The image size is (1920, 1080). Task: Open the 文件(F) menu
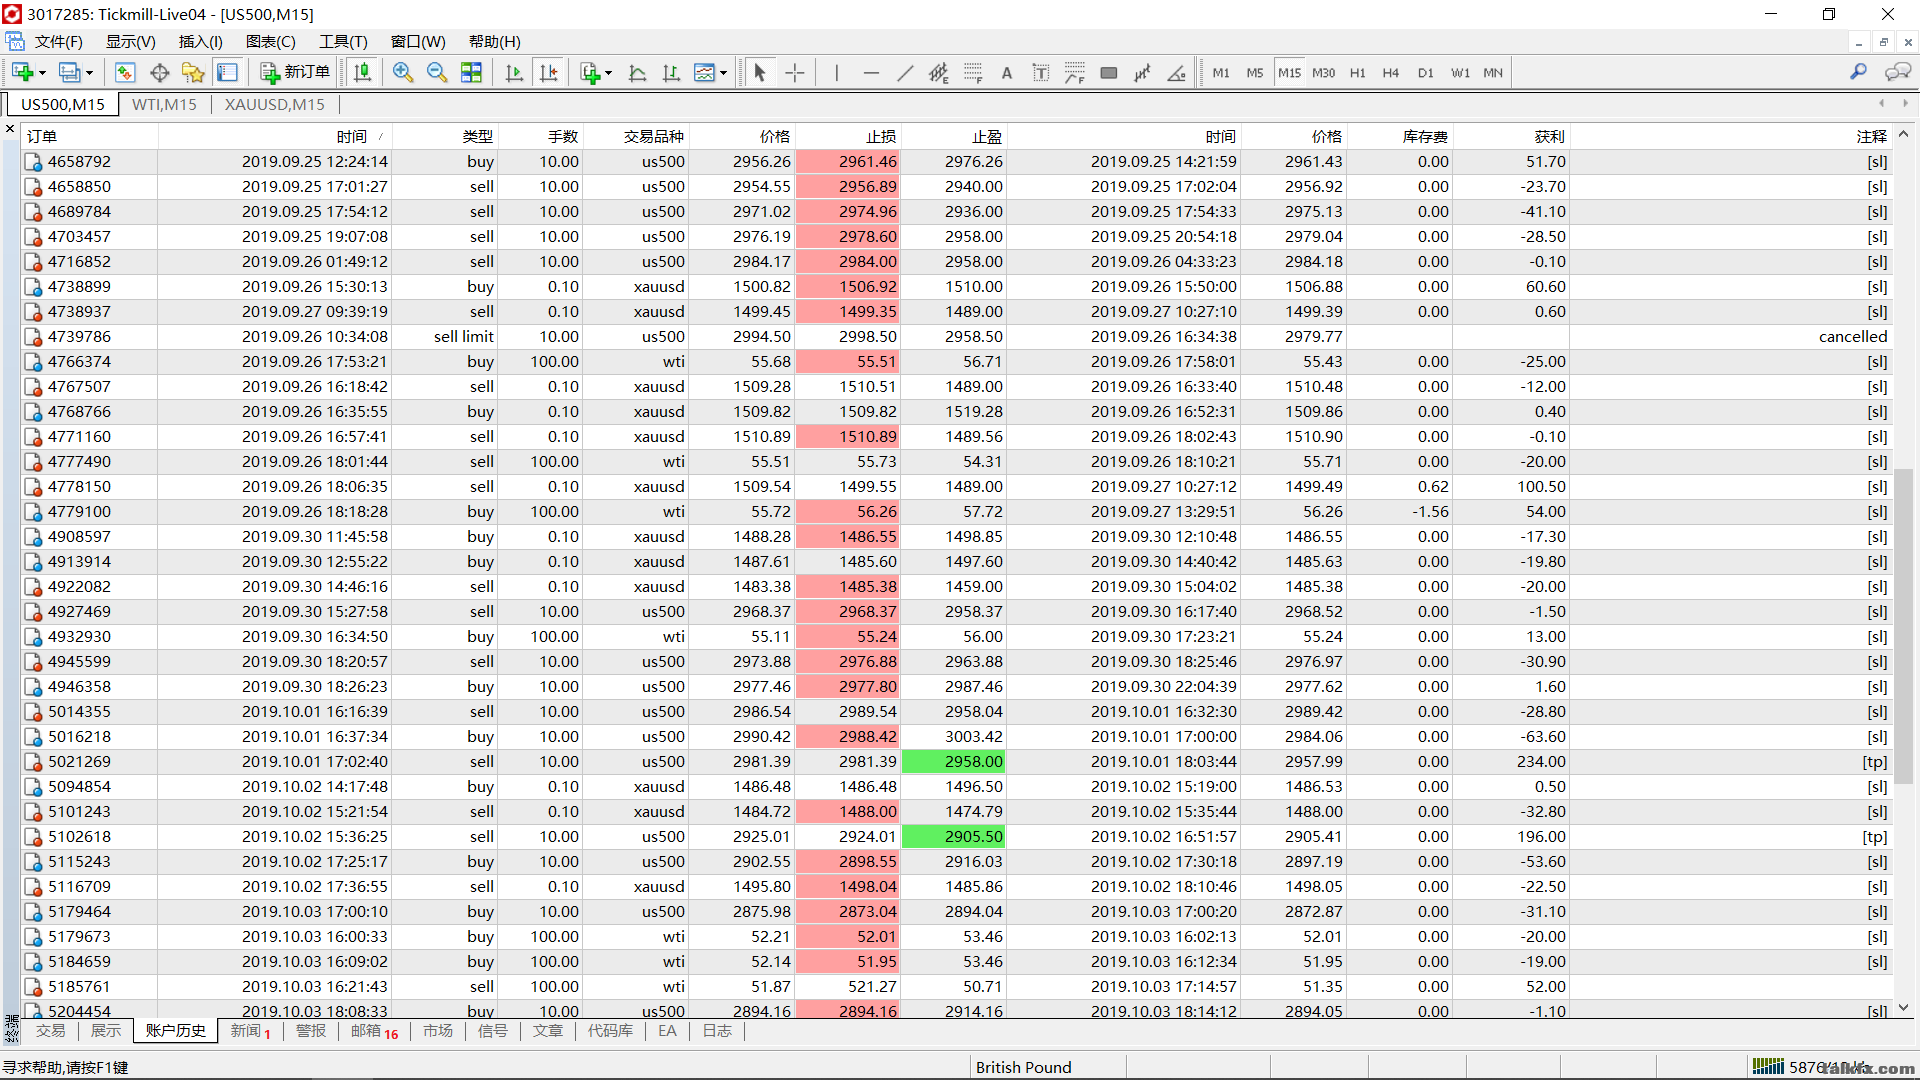coord(59,42)
